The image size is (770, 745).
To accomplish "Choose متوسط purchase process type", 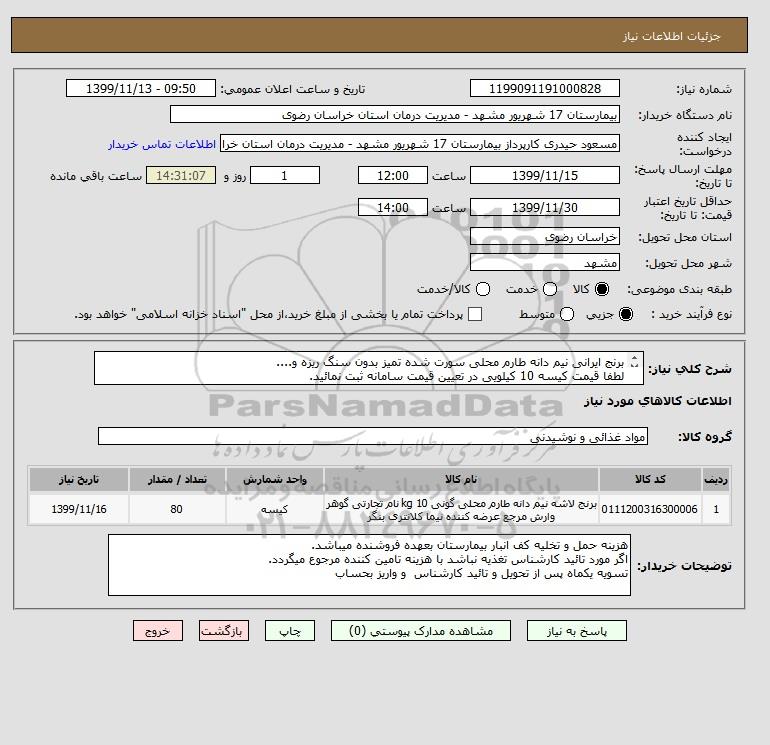I will click(567, 314).
